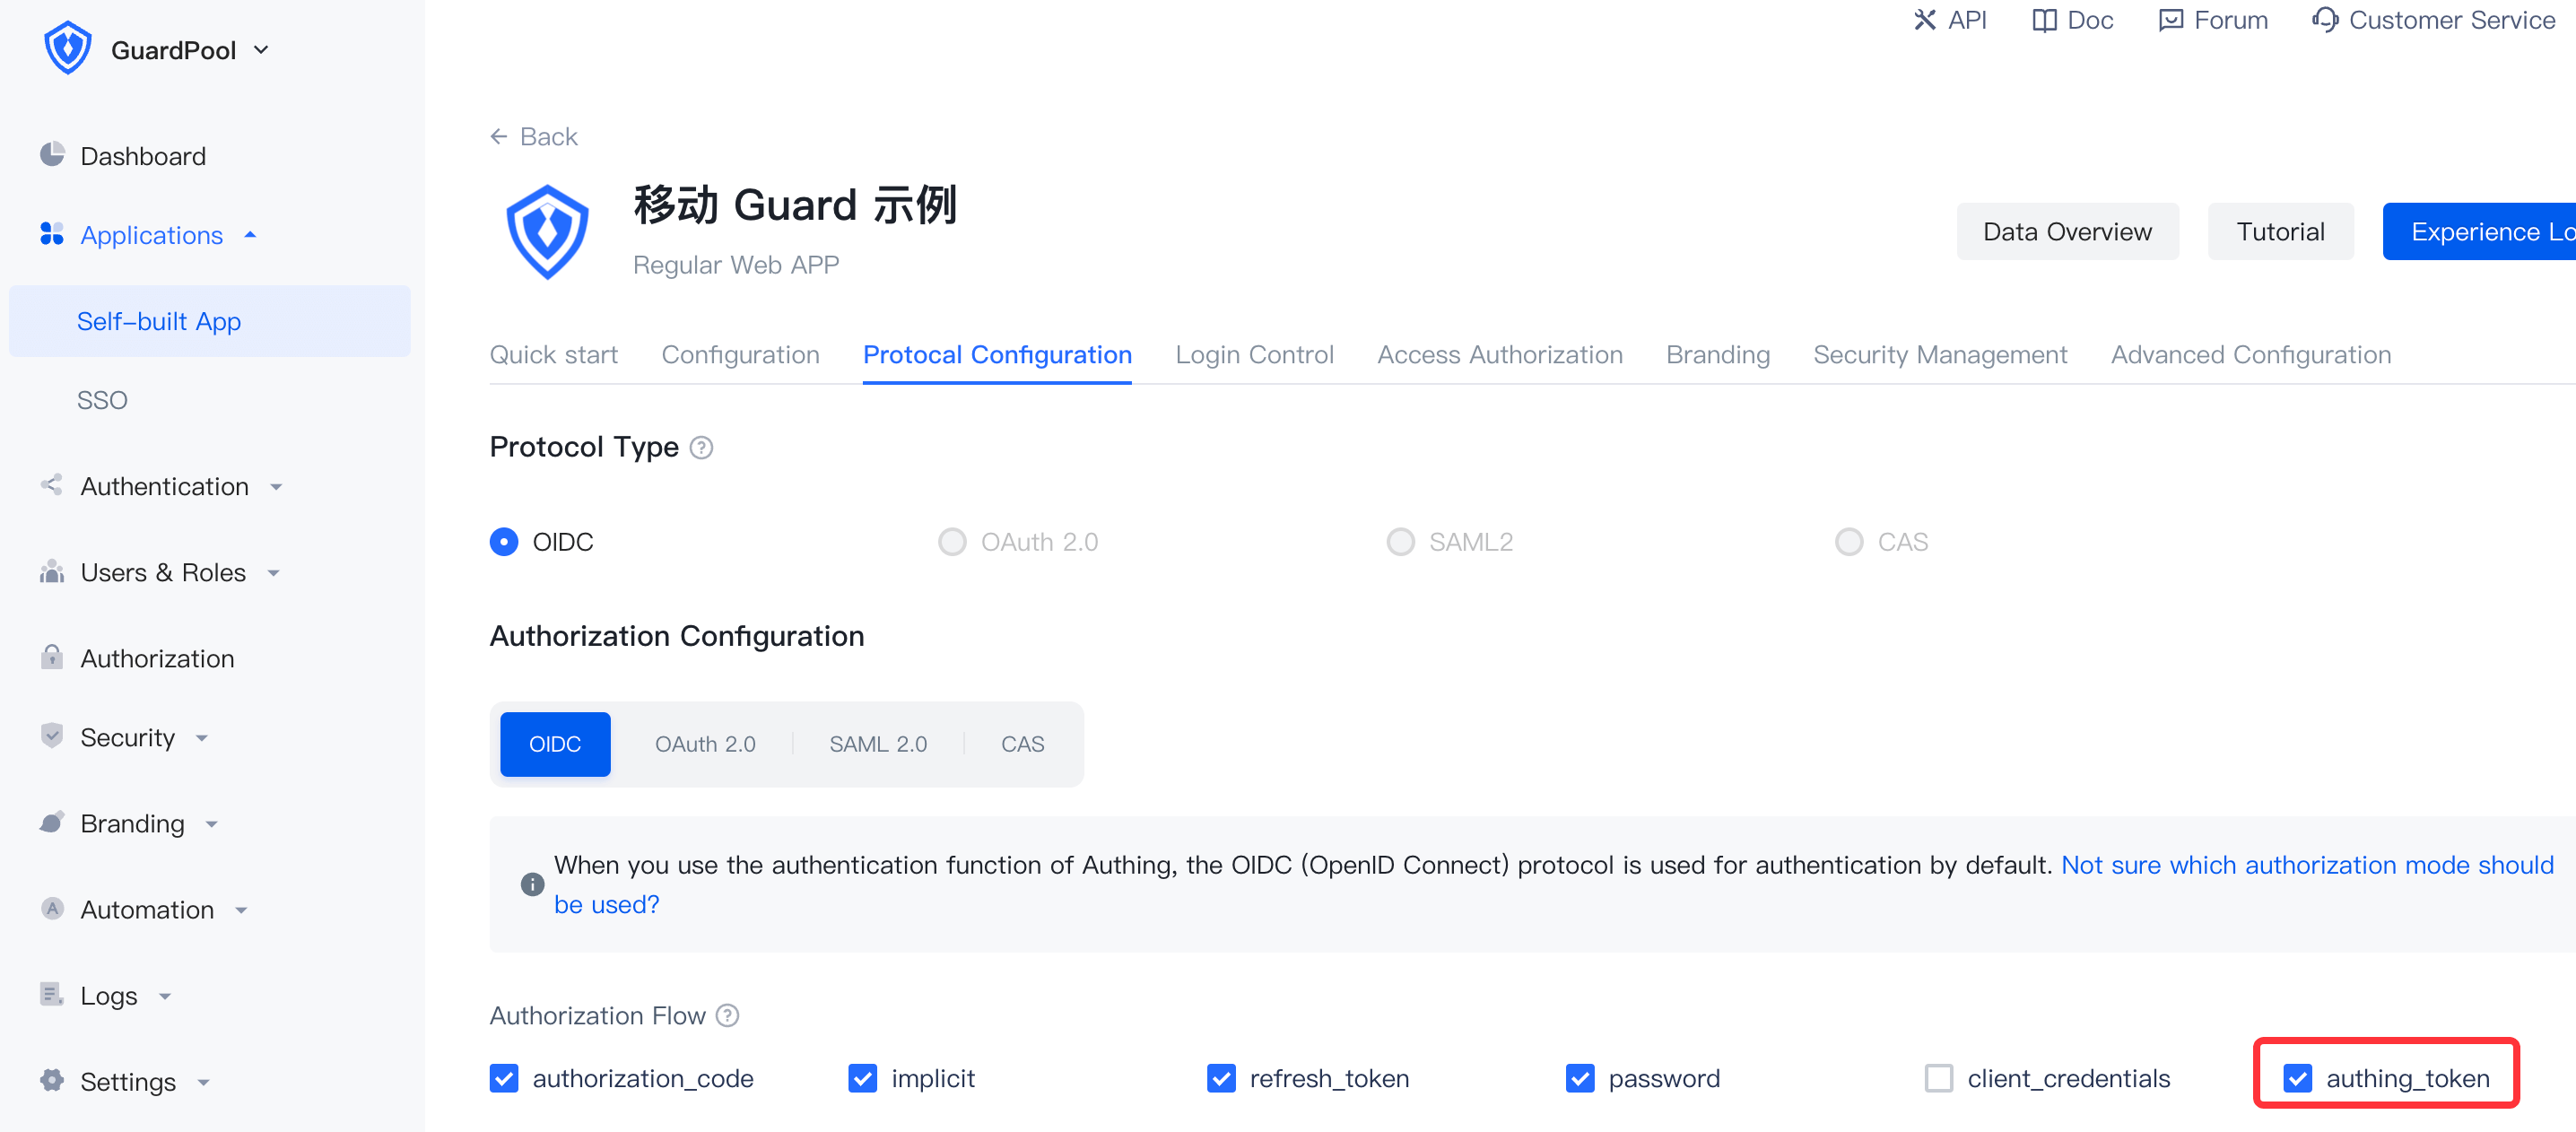
Task: Click the Data Overview button
Action: [x=2066, y=231]
